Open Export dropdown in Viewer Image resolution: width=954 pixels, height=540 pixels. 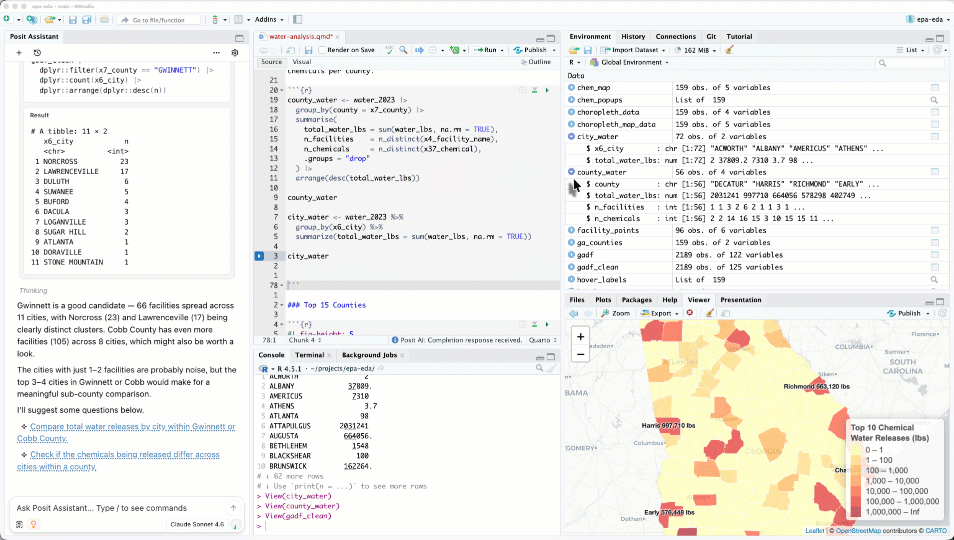(x=661, y=313)
